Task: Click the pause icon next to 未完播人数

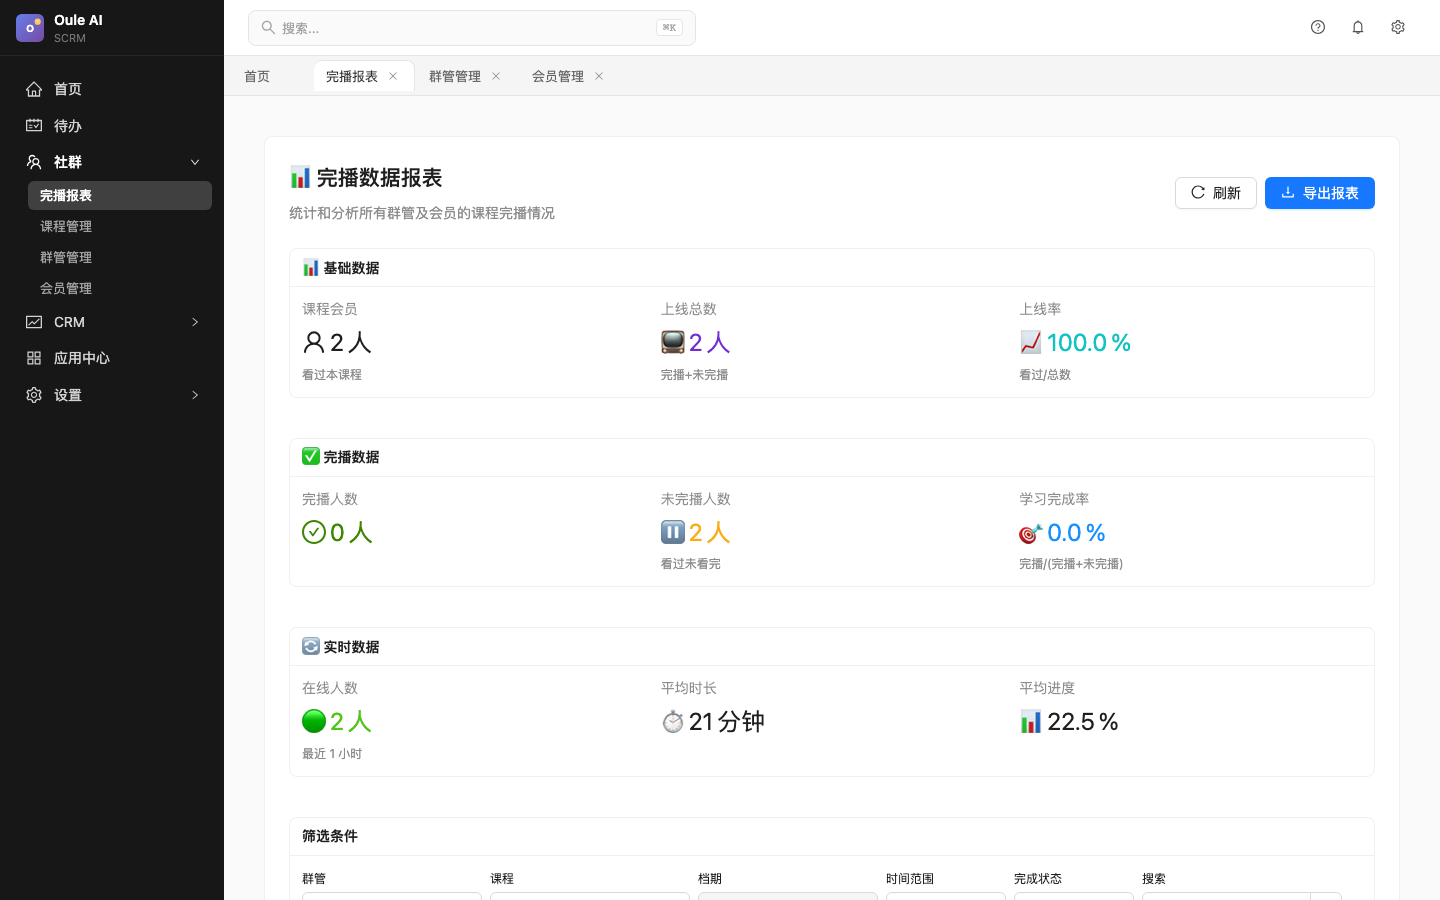Action: click(673, 532)
